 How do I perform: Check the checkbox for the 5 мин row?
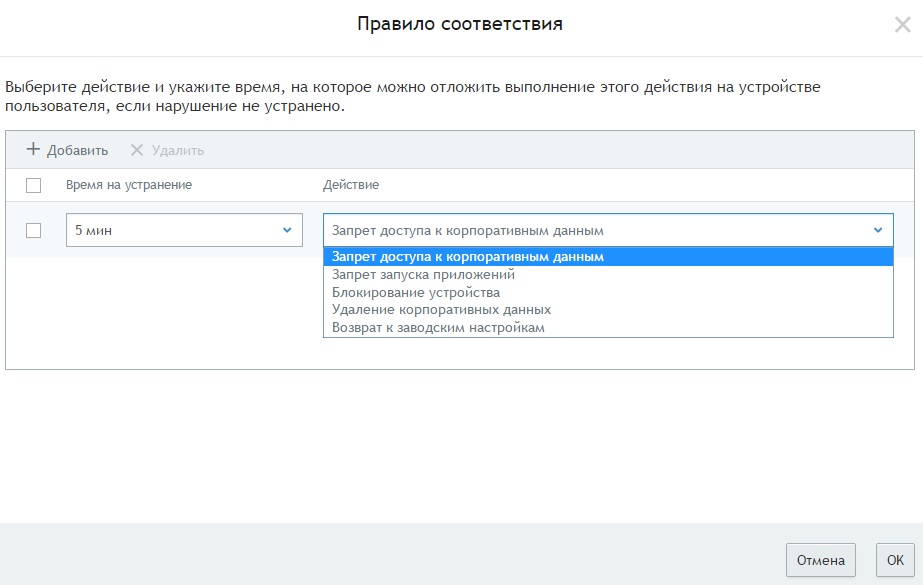pyautogui.click(x=33, y=230)
